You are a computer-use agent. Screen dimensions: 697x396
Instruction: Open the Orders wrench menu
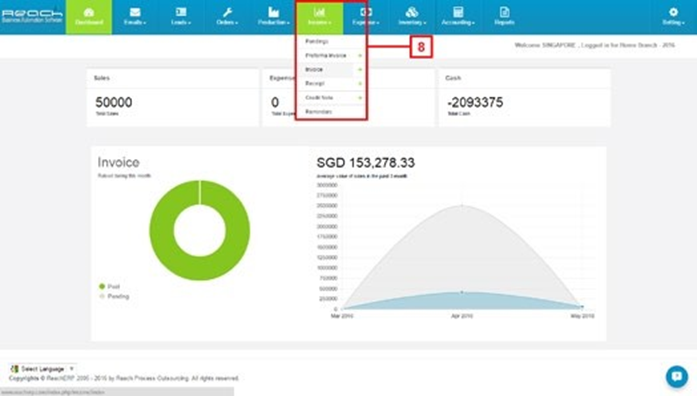tap(227, 12)
